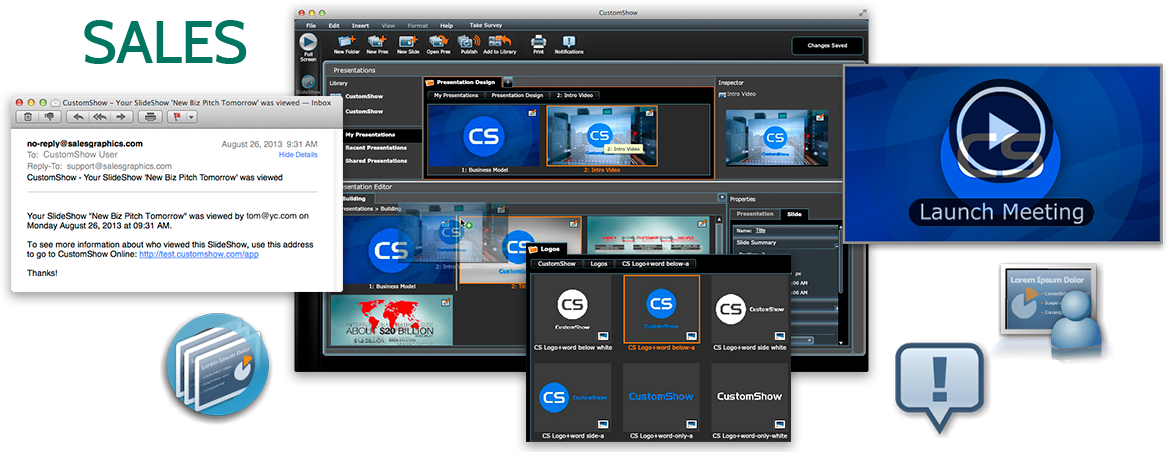Click the Hide Details link in Mail

[298, 155]
